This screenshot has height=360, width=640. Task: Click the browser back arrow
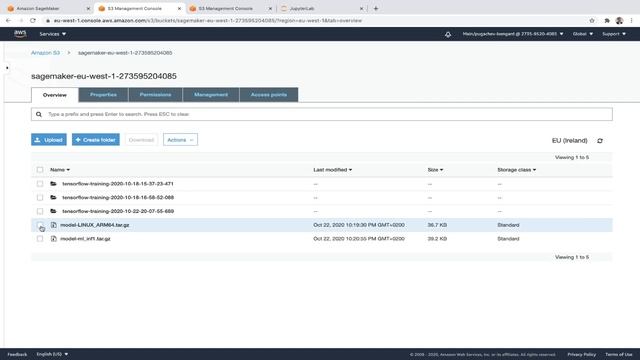[9, 20]
